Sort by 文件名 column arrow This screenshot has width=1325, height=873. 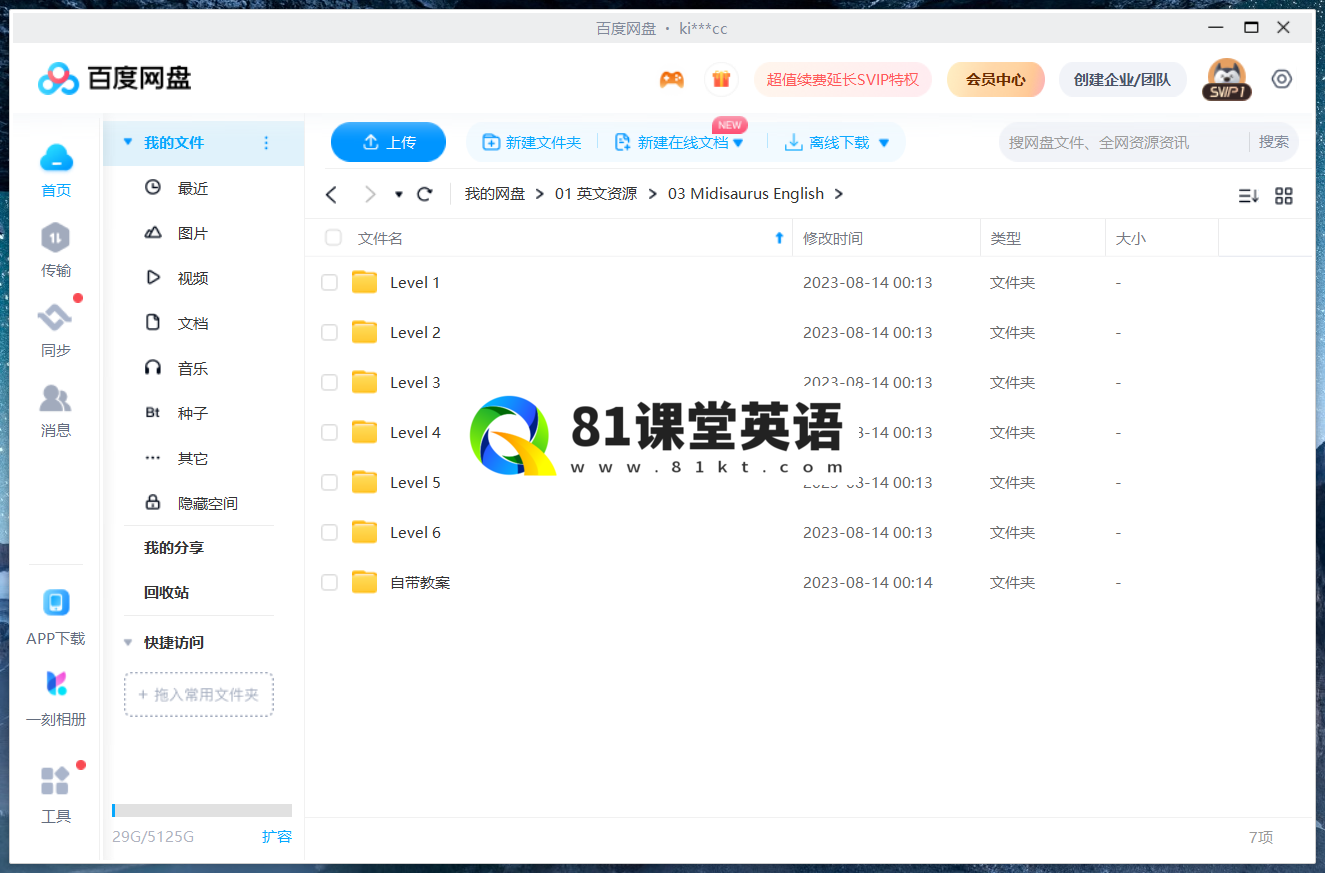pos(779,238)
